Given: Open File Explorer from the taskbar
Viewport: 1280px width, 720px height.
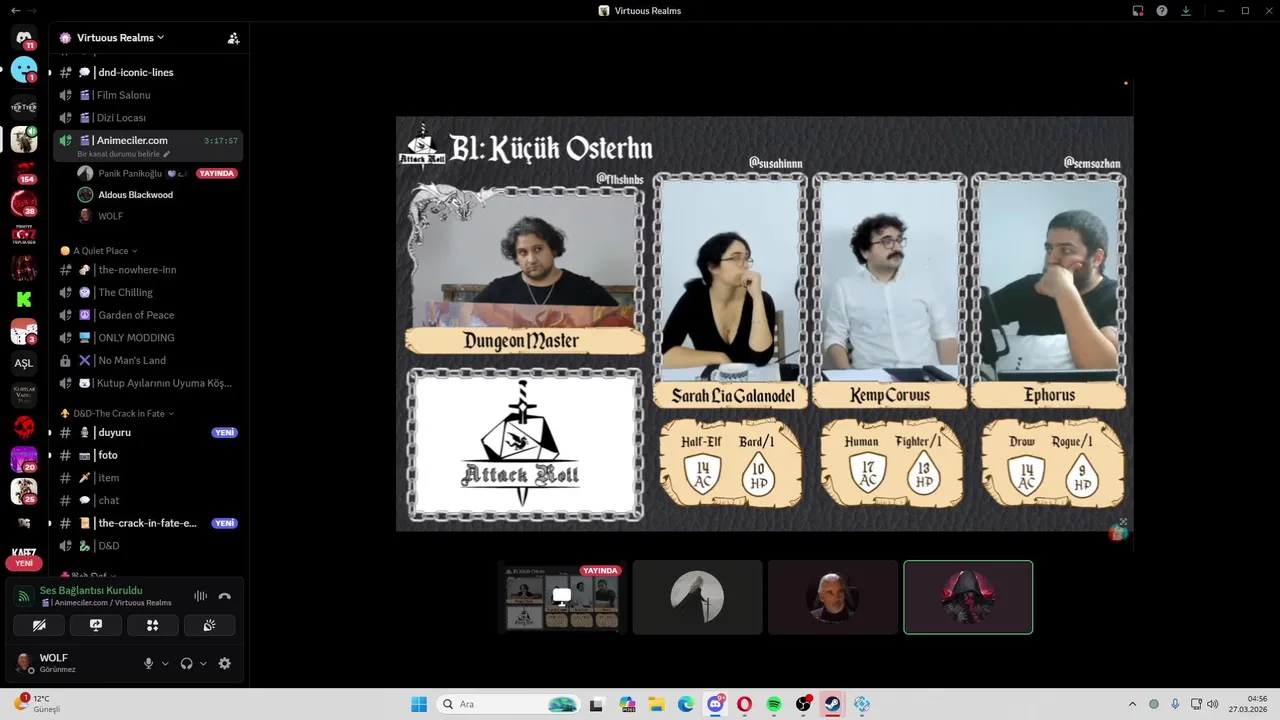Looking at the screenshot, I should coord(657,704).
